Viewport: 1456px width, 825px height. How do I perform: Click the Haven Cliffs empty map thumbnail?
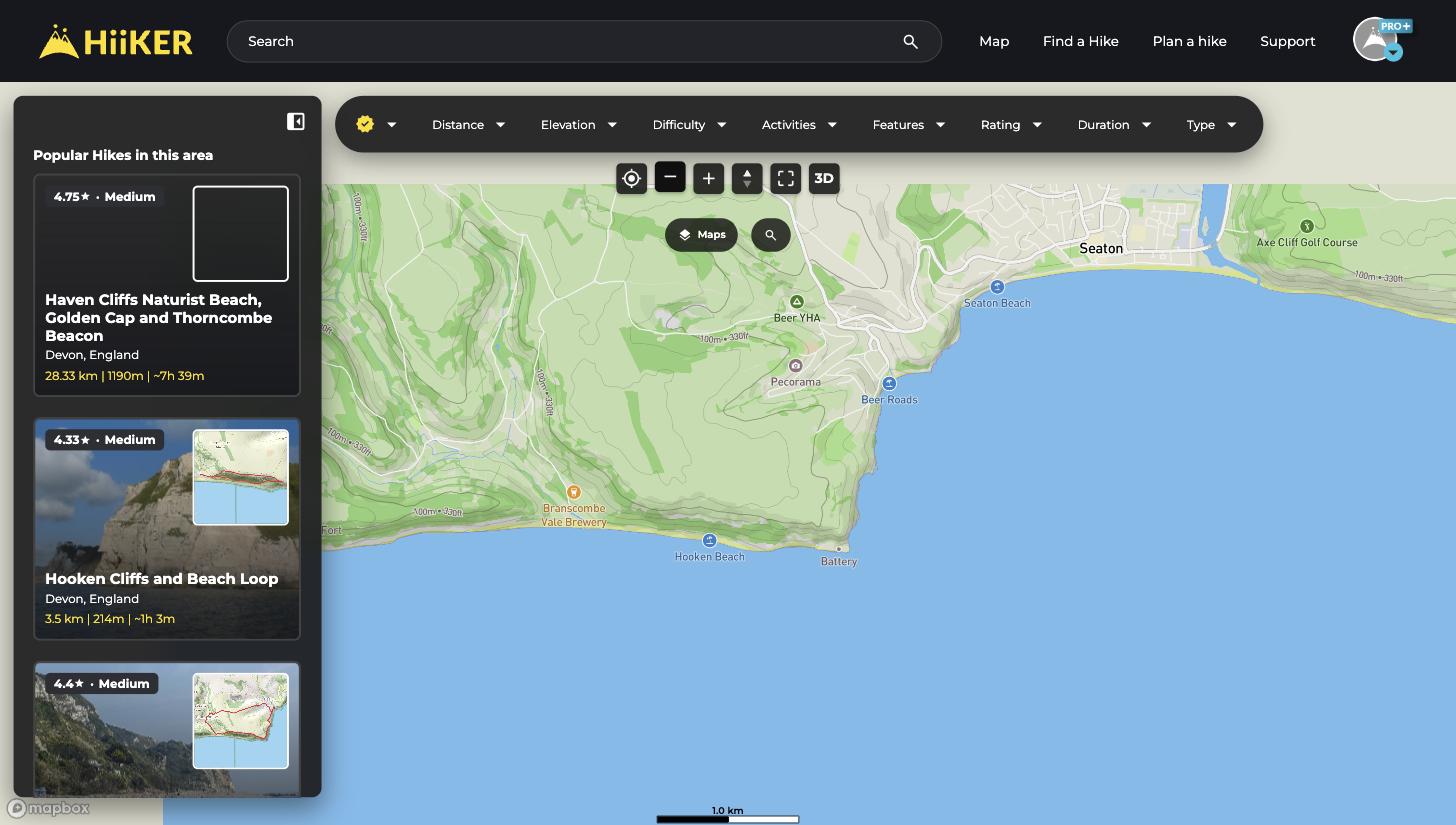(241, 233)
